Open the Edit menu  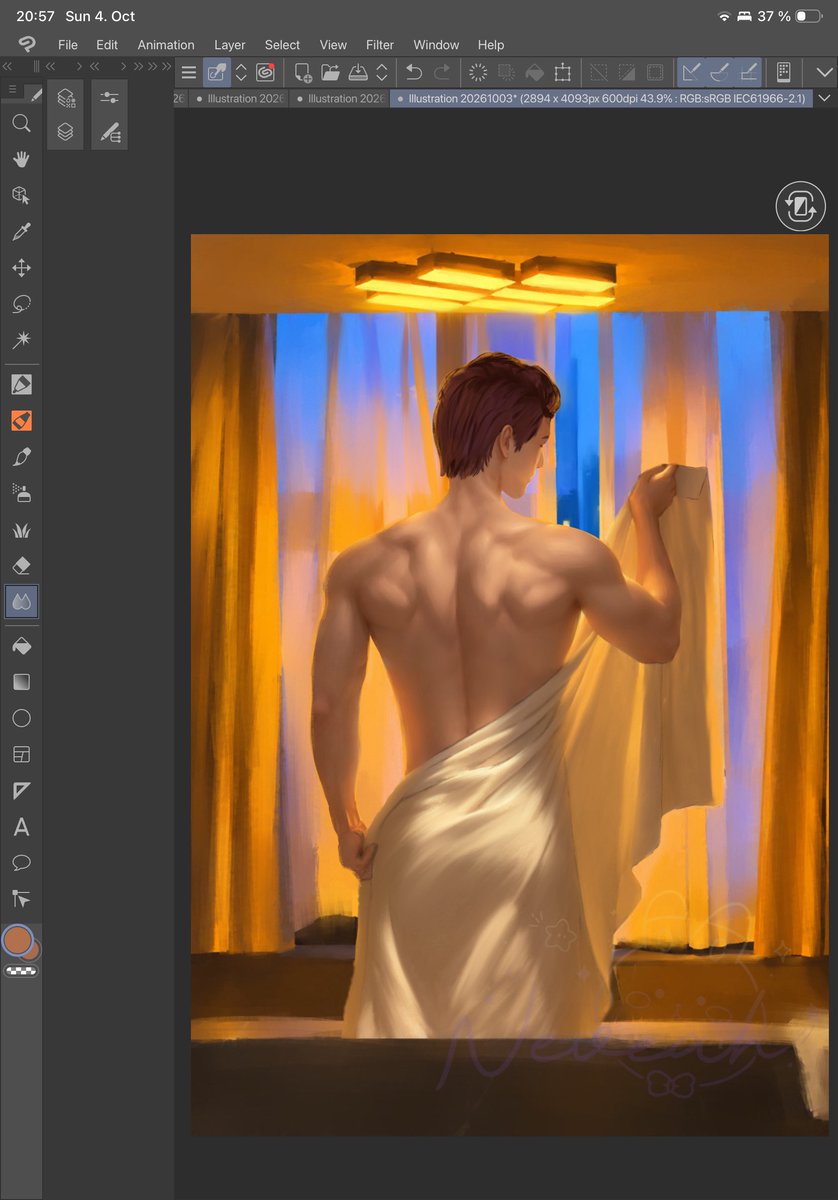tap(107, 45)
